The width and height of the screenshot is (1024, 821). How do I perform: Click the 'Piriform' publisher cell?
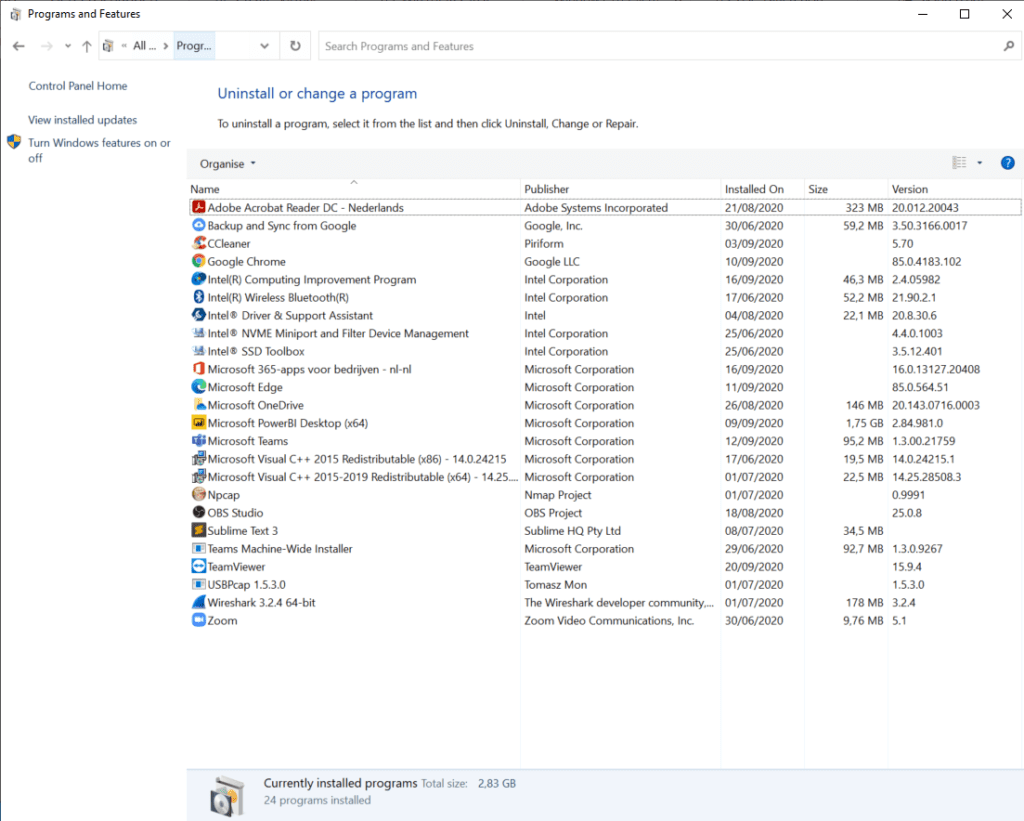point(543,244)
